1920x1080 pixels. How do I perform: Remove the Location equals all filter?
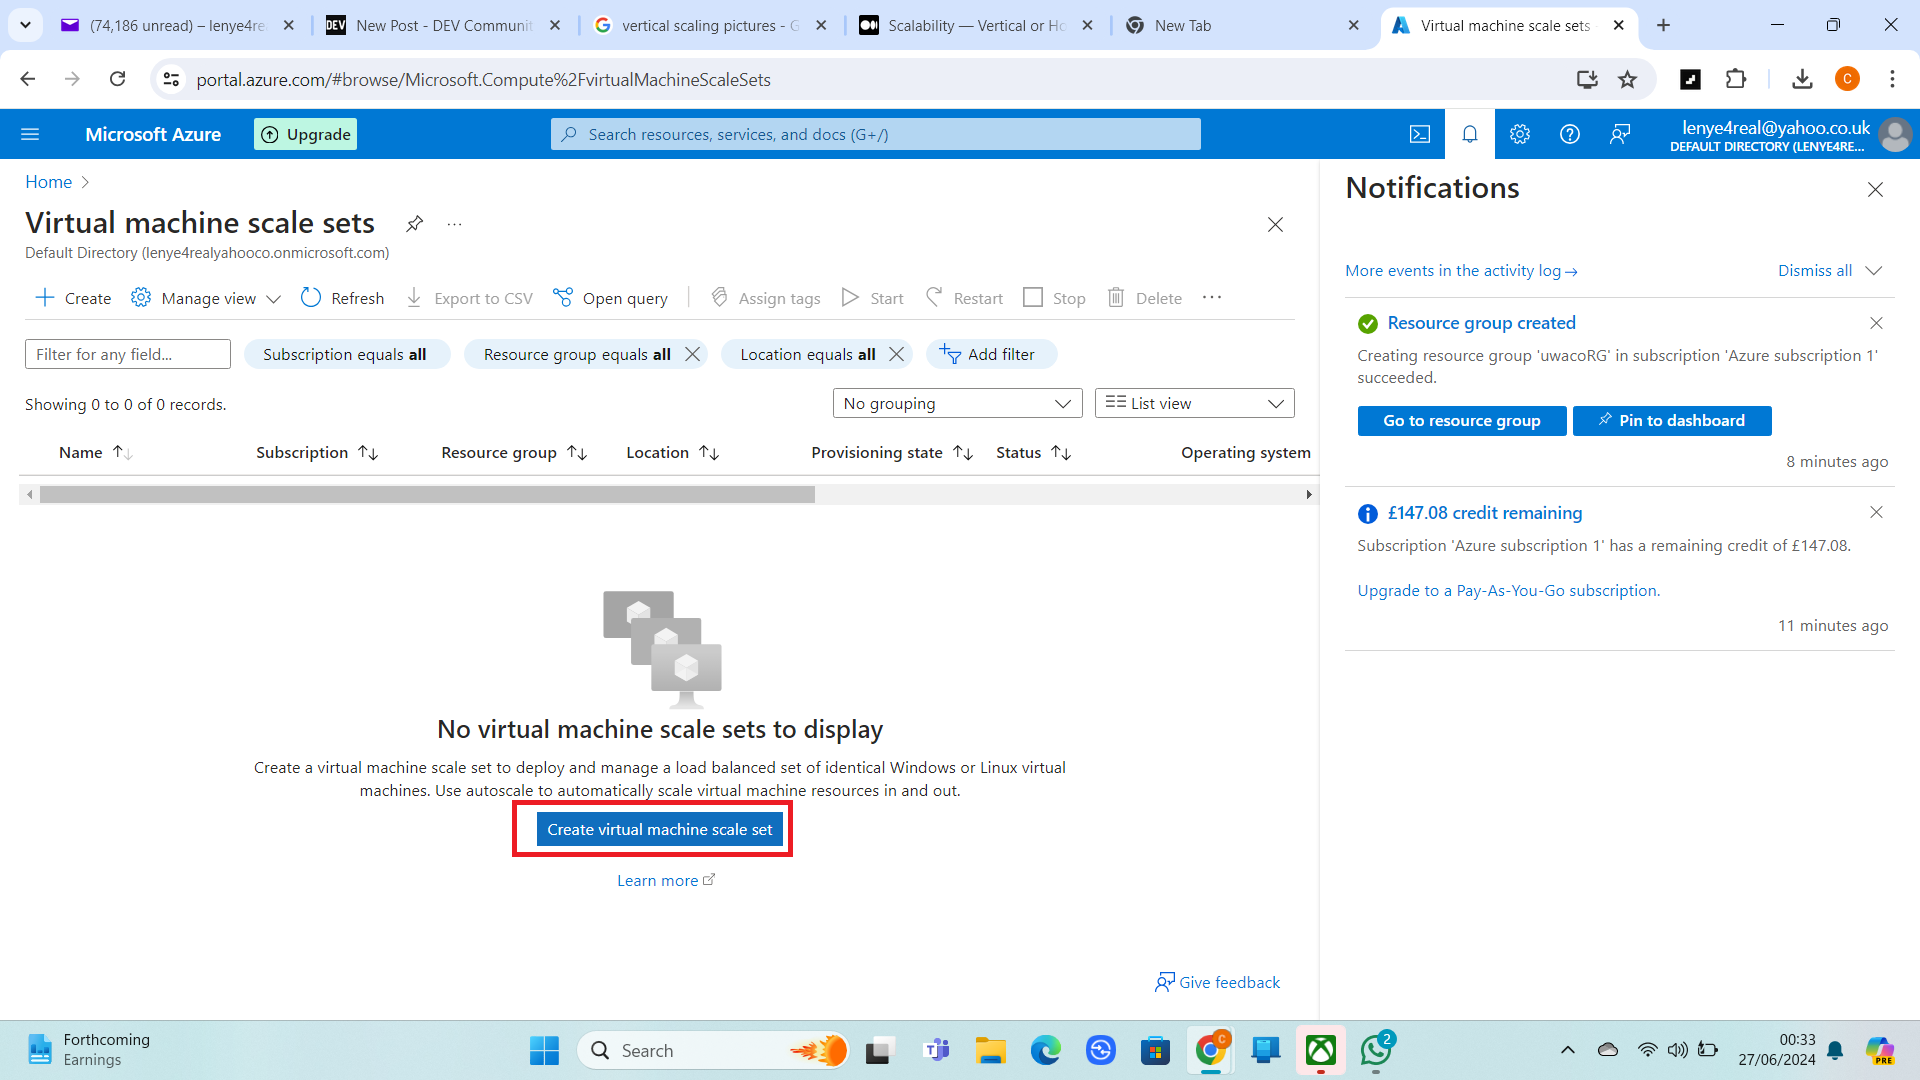896,354
